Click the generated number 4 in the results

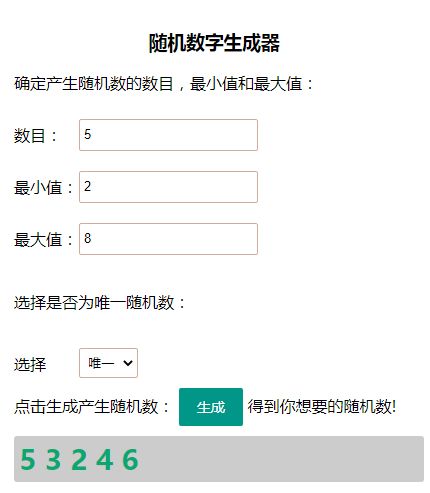click(x=104, y=459)
